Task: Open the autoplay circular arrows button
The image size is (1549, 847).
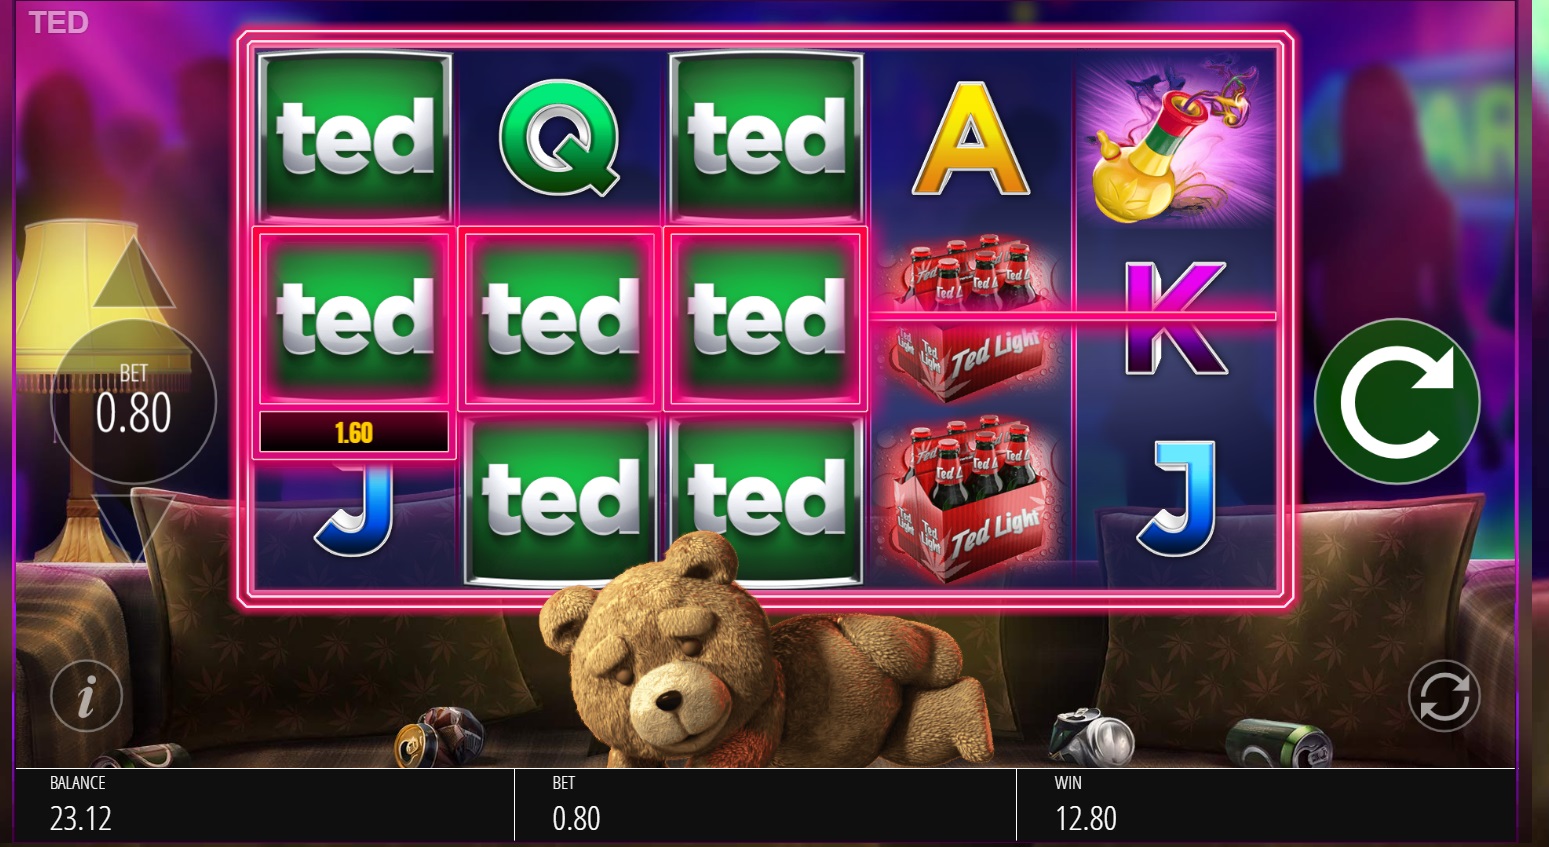Action: (1444, 695)
